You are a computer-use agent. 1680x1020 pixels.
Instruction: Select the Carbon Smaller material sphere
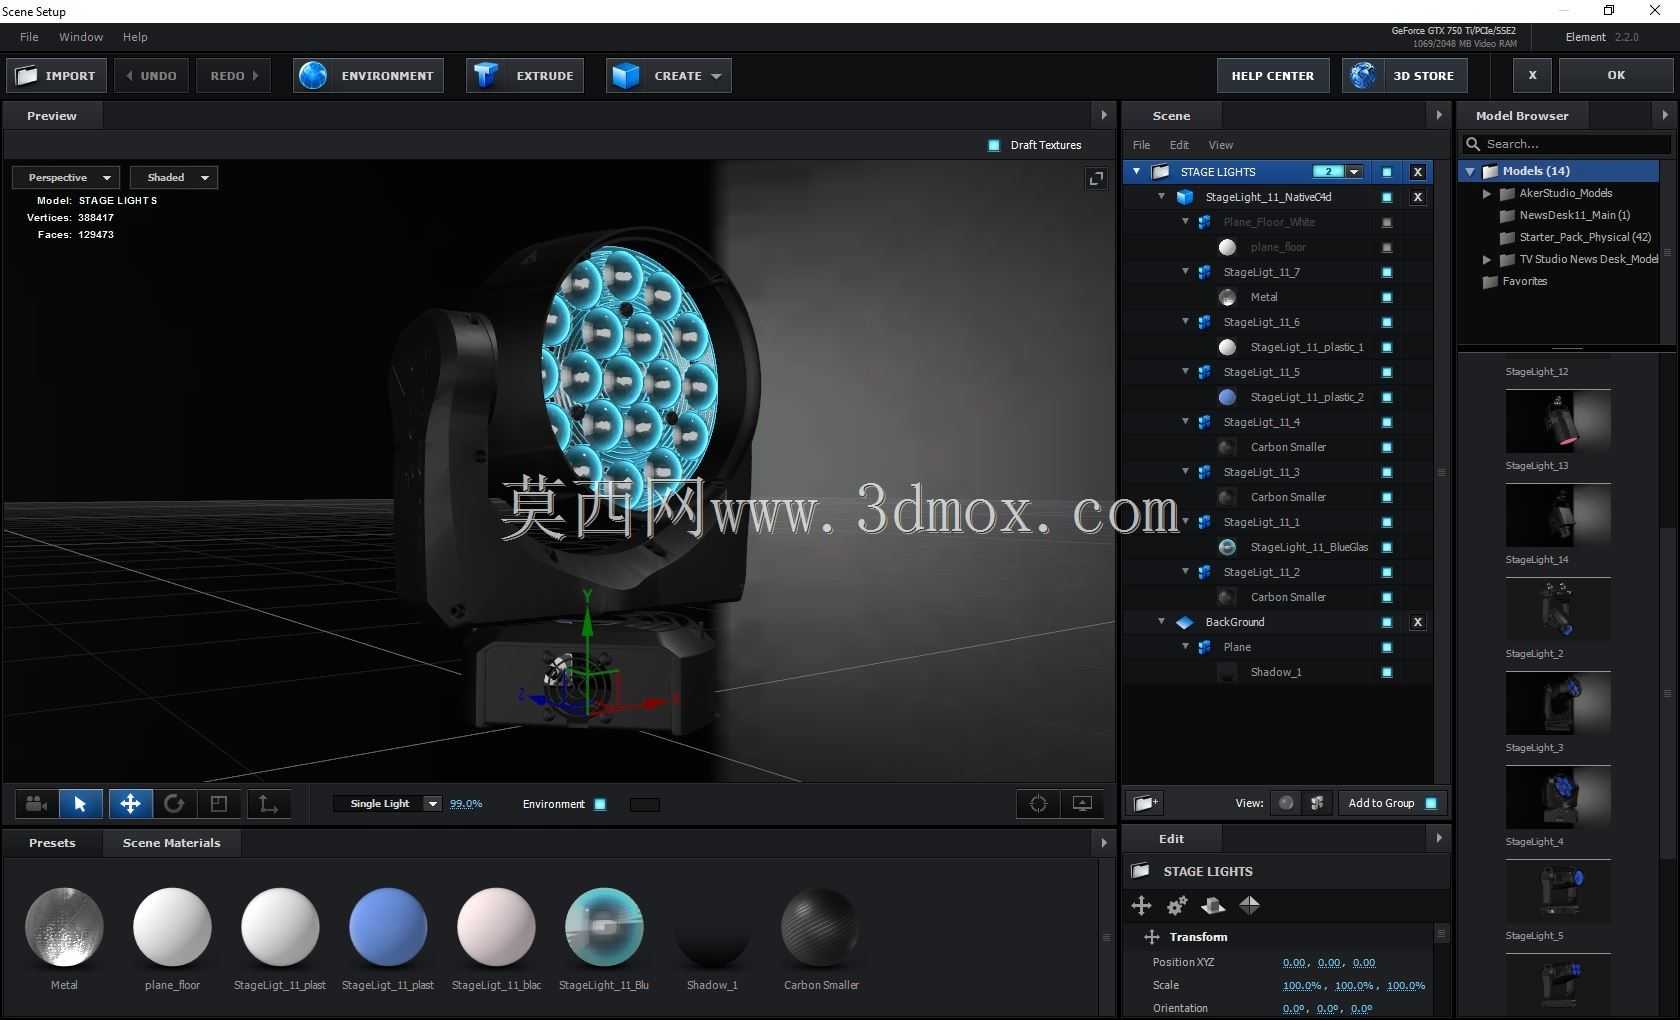point(820,928)
